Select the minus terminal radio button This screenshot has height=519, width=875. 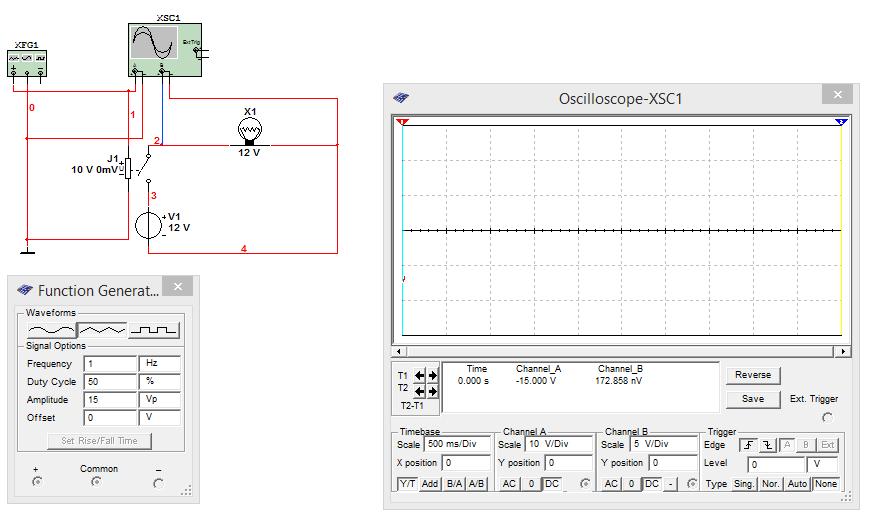[158, 483]
